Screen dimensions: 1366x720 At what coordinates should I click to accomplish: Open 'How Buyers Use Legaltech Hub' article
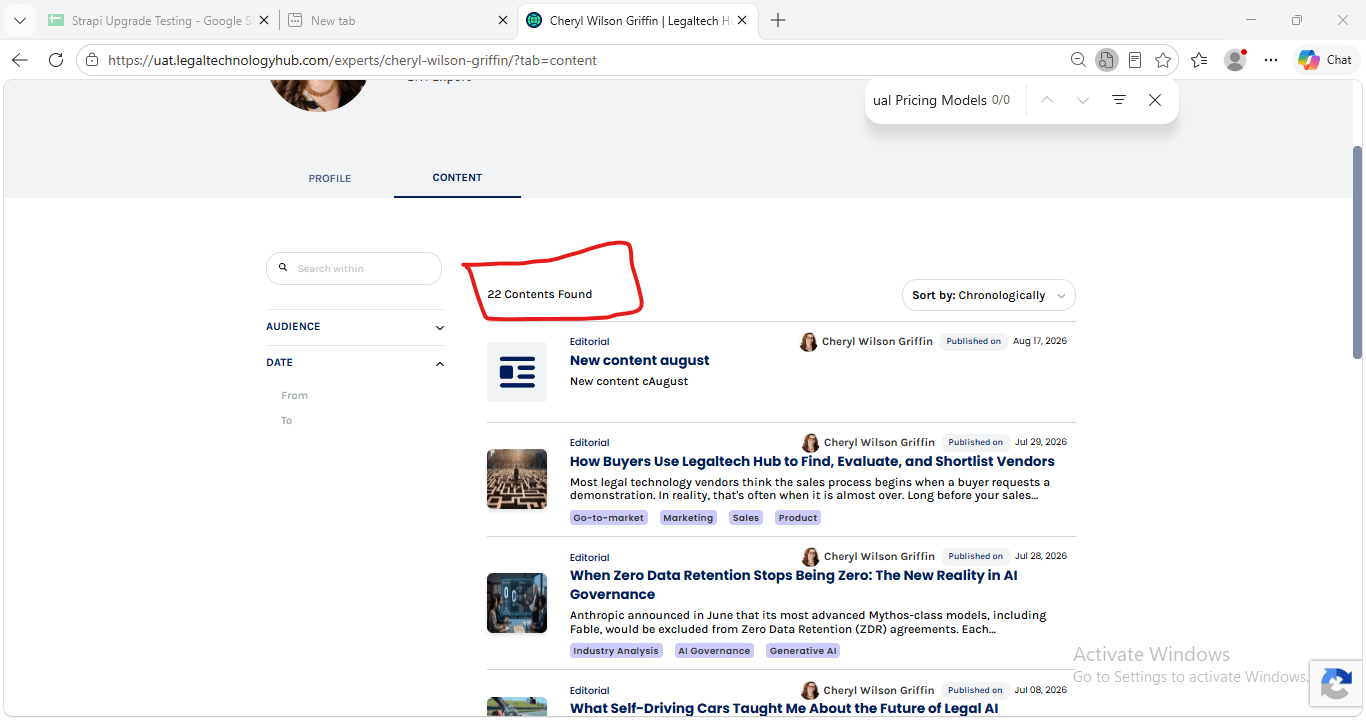click(812, 461)
